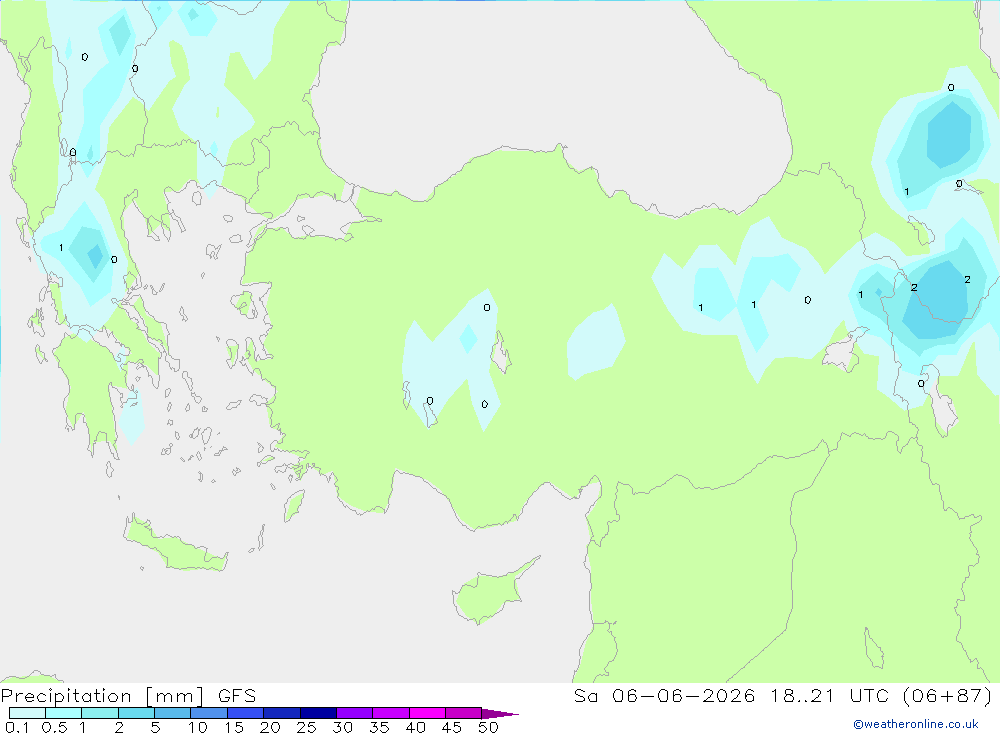Click the '18..21 UTC' time range text
The width and height of the screenshot is (1000, 733).
point(829,696)
